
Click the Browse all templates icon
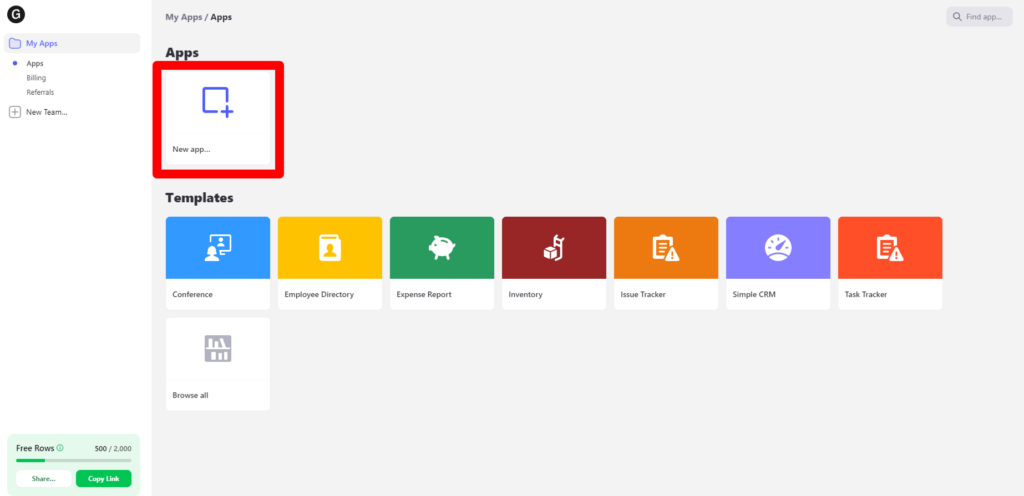coord(218,348)
